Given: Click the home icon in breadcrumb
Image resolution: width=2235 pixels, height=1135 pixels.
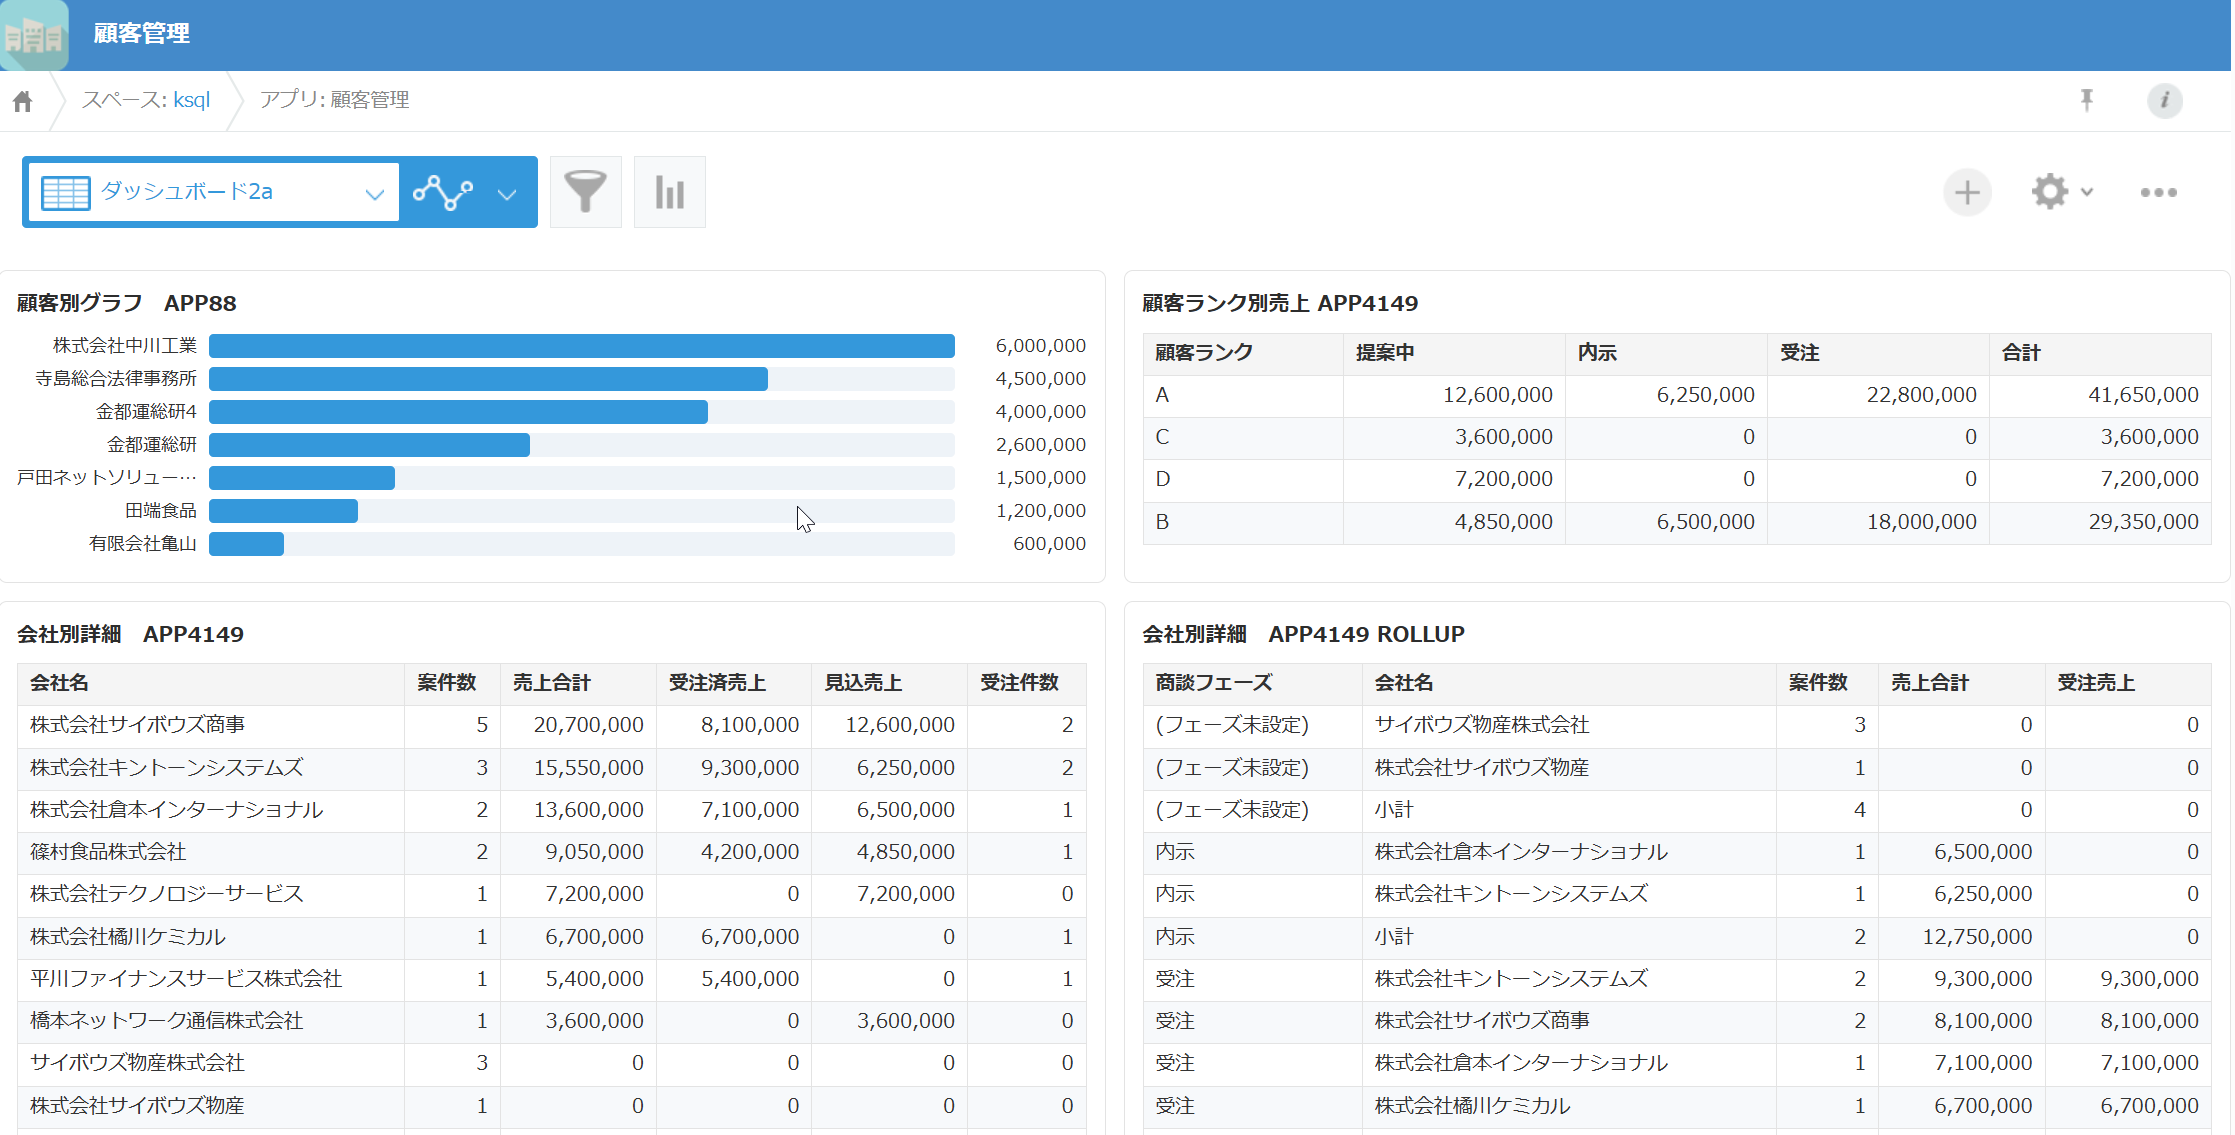Looking at the screenshot, I should (22, 101).
